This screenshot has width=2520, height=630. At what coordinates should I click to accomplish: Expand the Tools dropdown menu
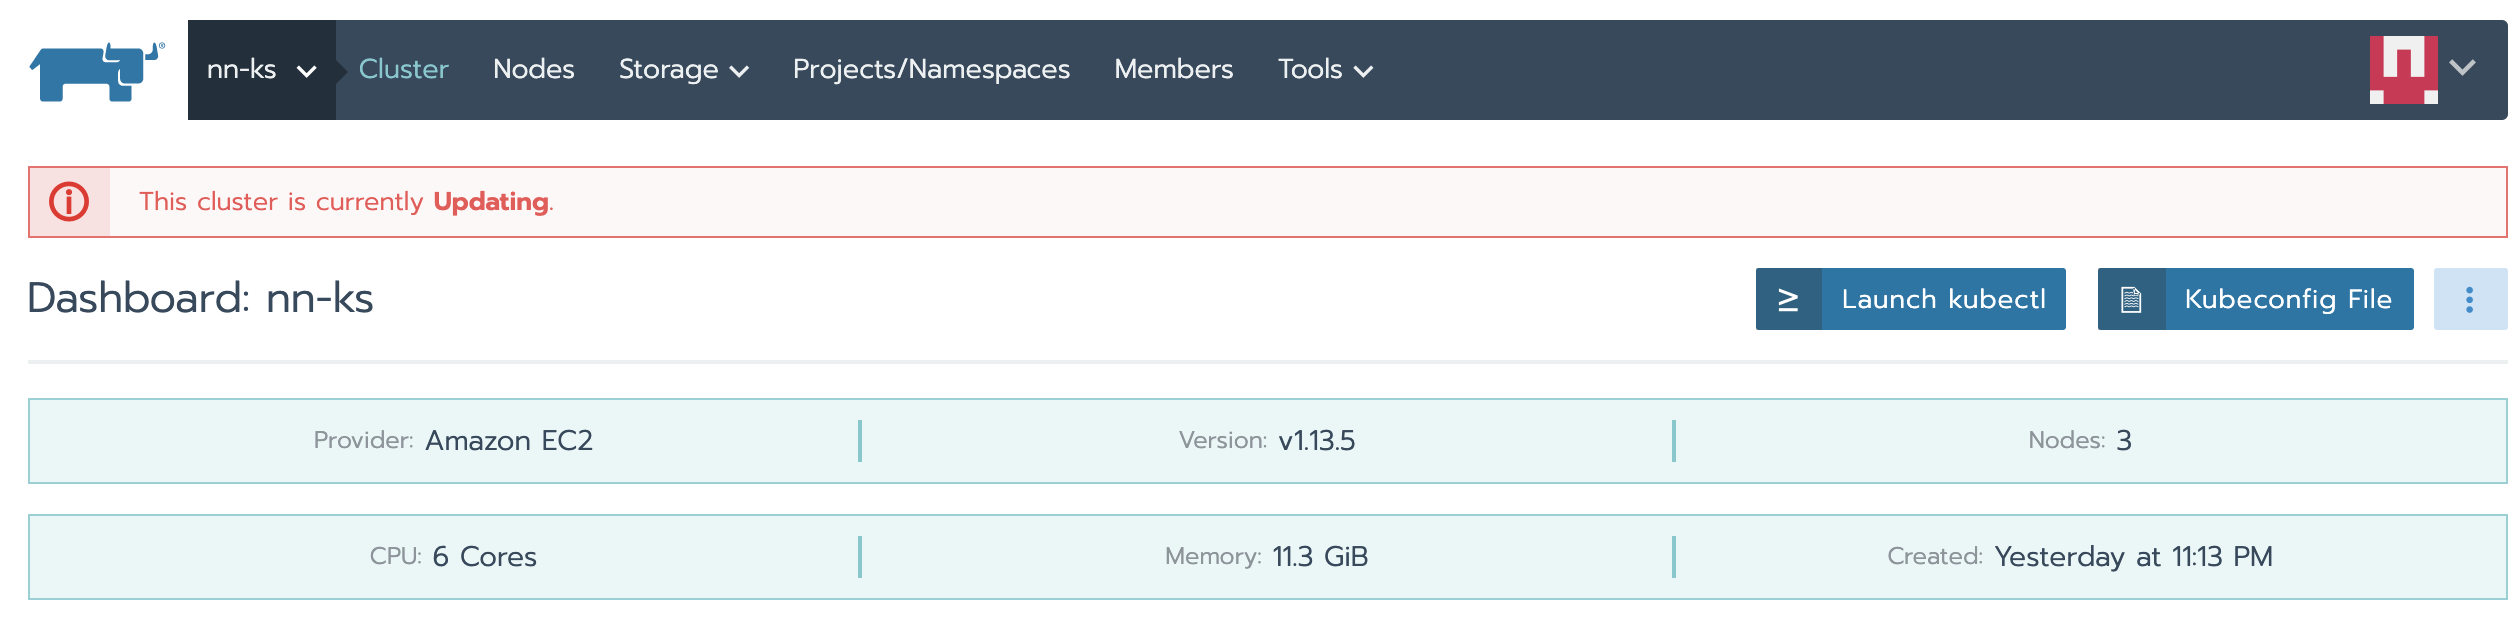[x=1325, y=70]
